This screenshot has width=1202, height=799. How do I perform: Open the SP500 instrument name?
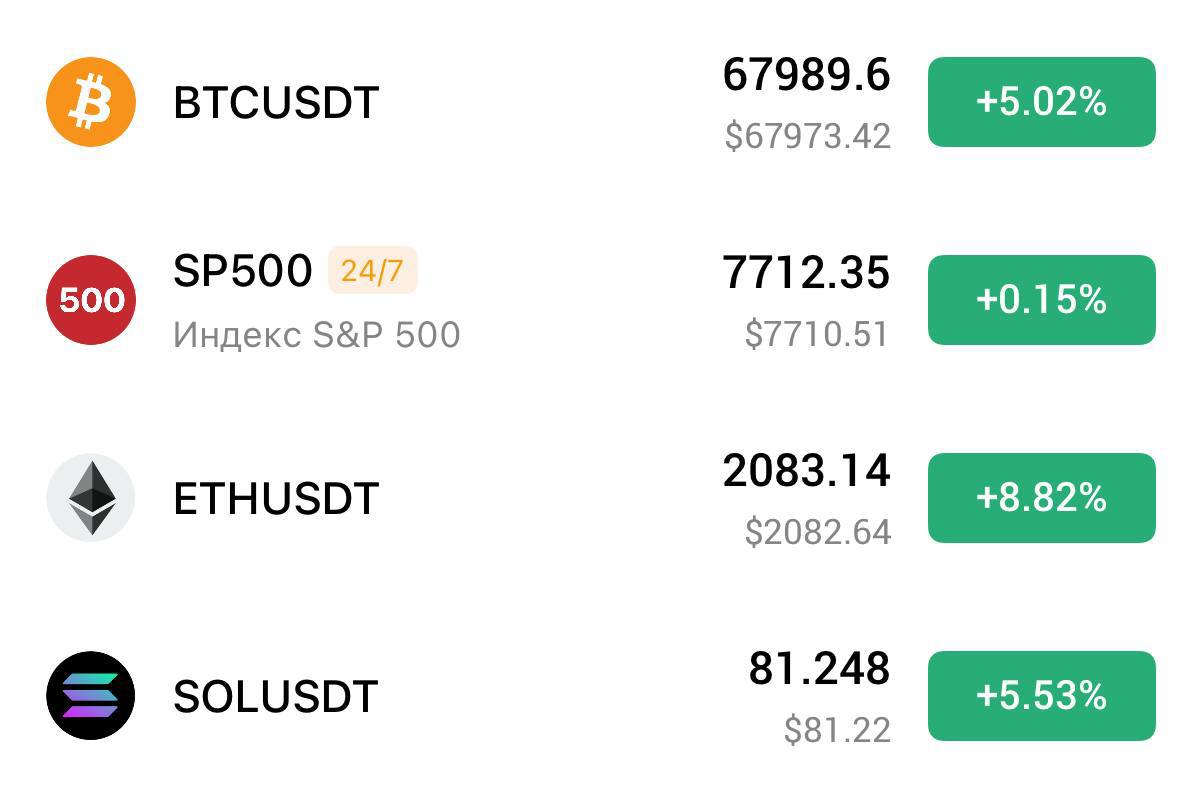tap(243, 271)
